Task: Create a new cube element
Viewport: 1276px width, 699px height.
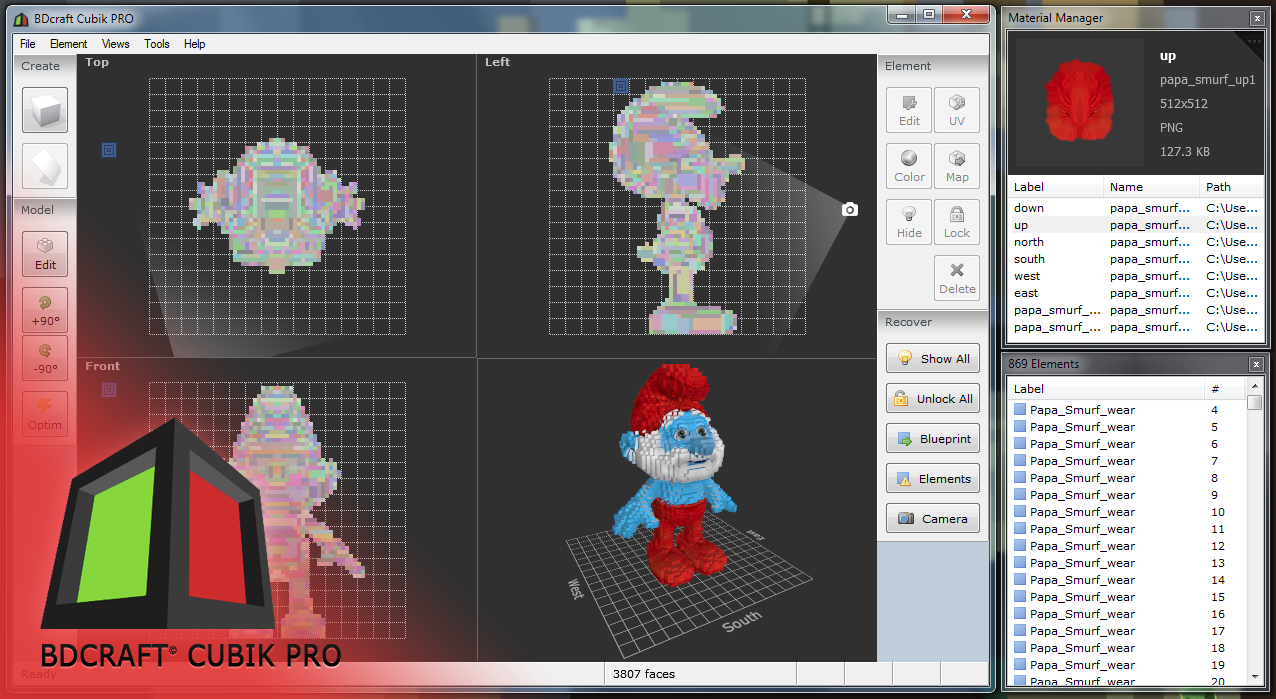Action: click(x=45, y=110)
